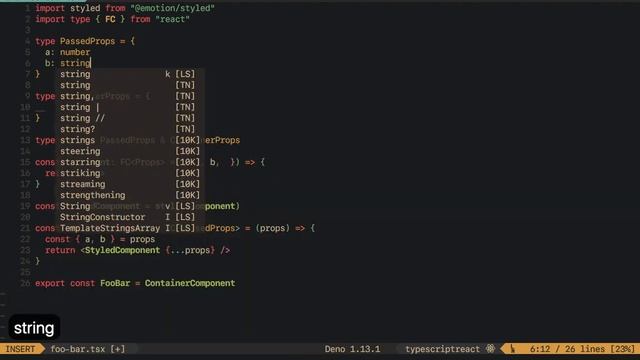The width and height of the screenshot is (640, 360).
Task: Click '6:12 / 26 lines [23%]' position indicator
Action: (582, 349)
